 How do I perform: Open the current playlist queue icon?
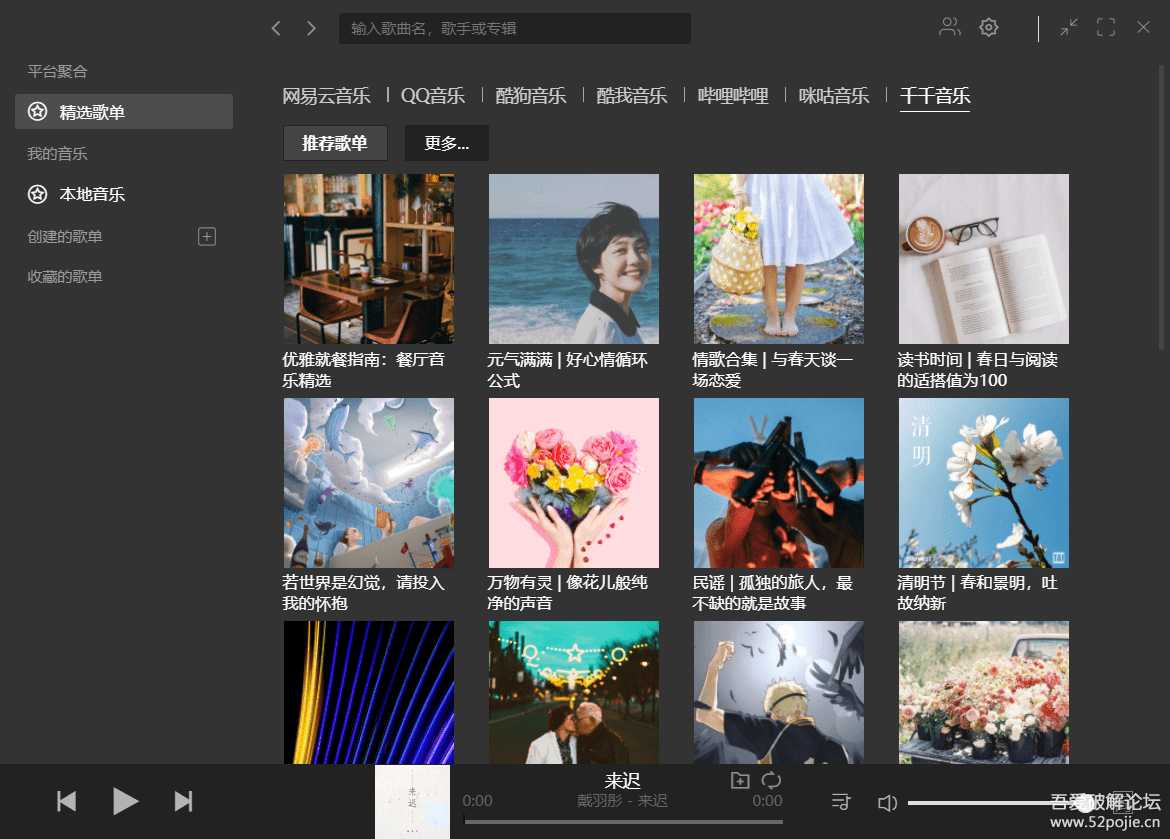pos(841,801)
